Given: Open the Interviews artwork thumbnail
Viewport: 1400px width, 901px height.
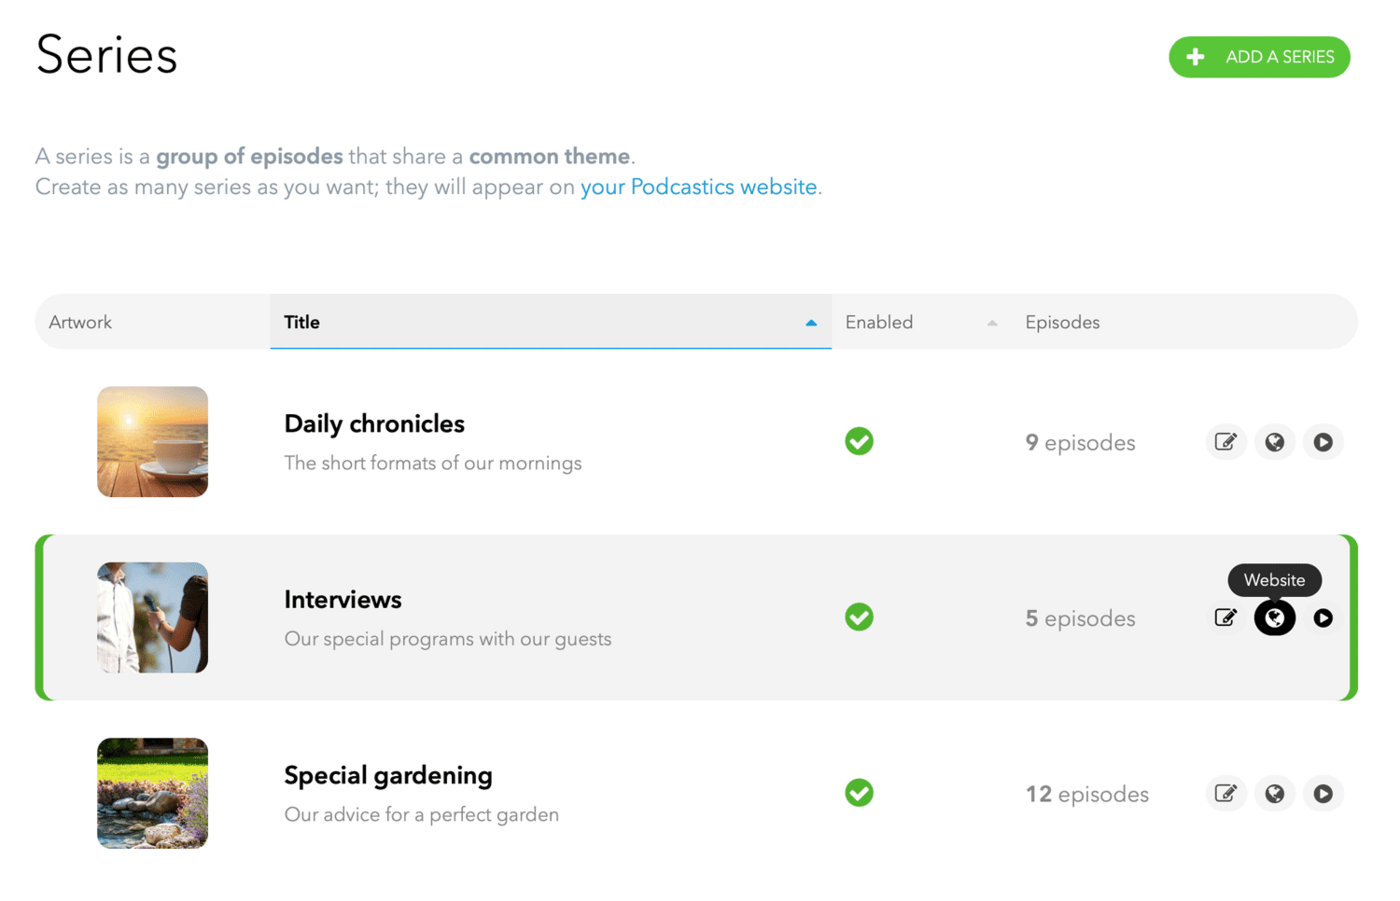Looking at the screenshot, I should pyautogui.click(x=152, y=617).
